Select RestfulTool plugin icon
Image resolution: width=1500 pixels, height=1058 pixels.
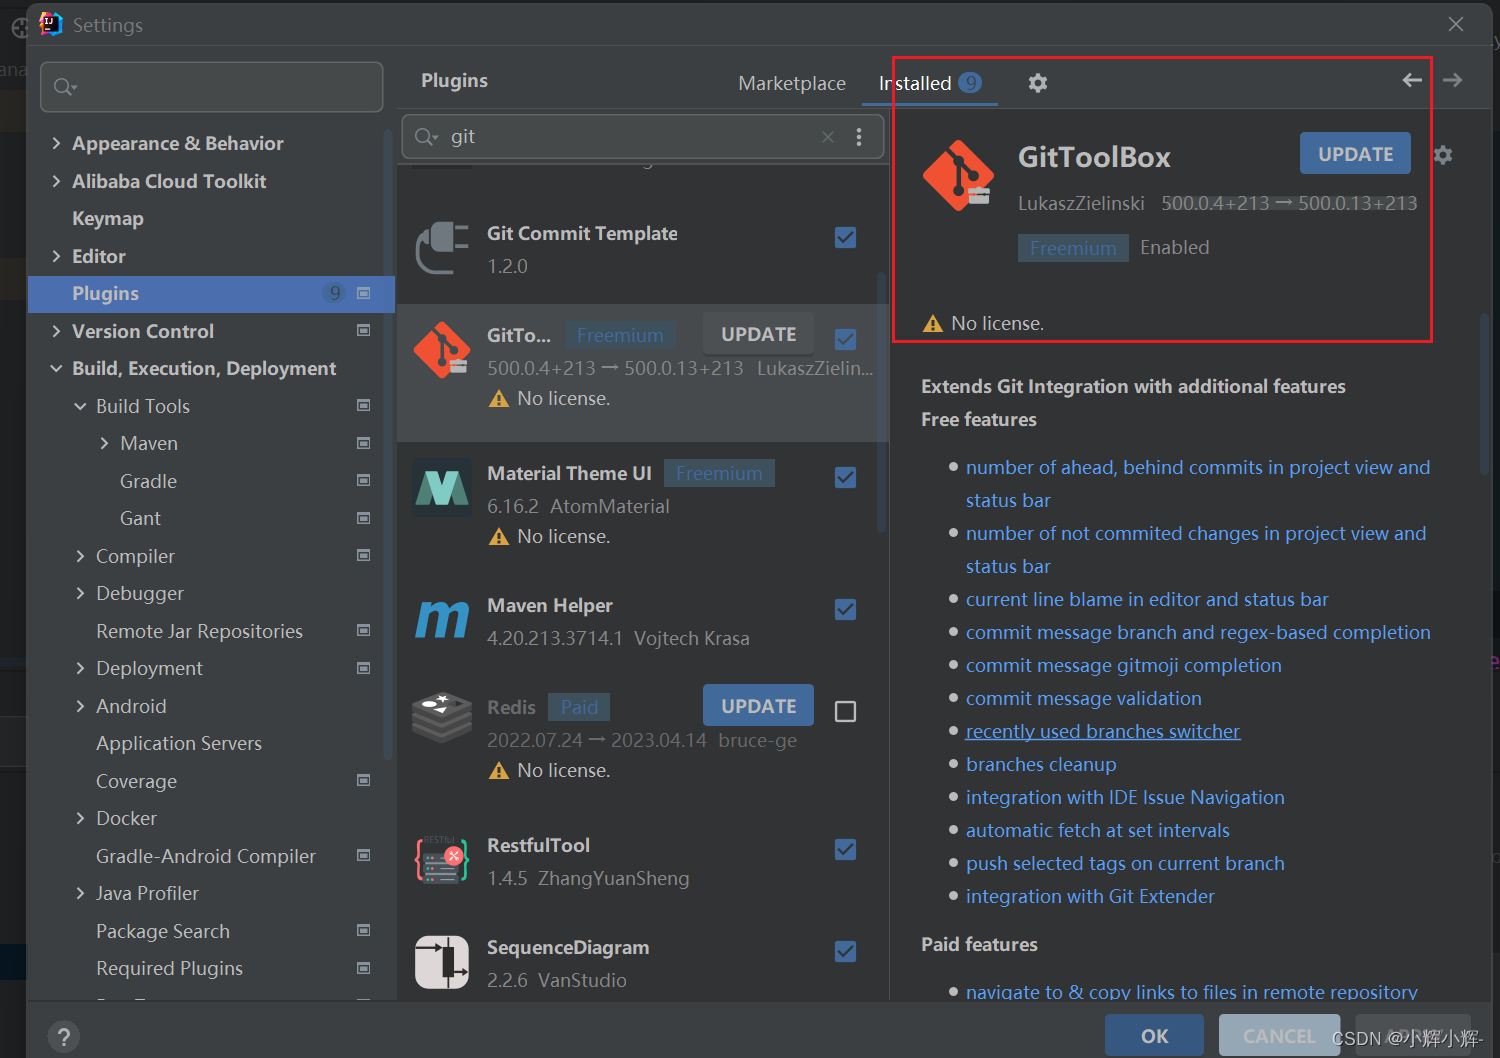pyautogui.click(x=442, y=860)
